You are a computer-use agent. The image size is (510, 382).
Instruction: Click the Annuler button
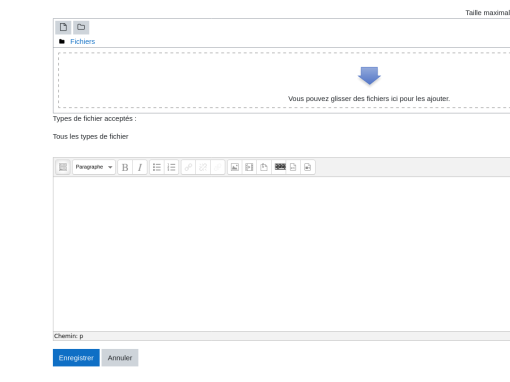pos(120,358)
